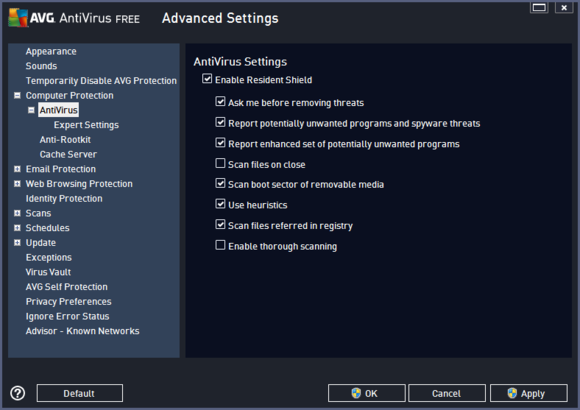Select Schedules in the tree

(x=47, y=228)
